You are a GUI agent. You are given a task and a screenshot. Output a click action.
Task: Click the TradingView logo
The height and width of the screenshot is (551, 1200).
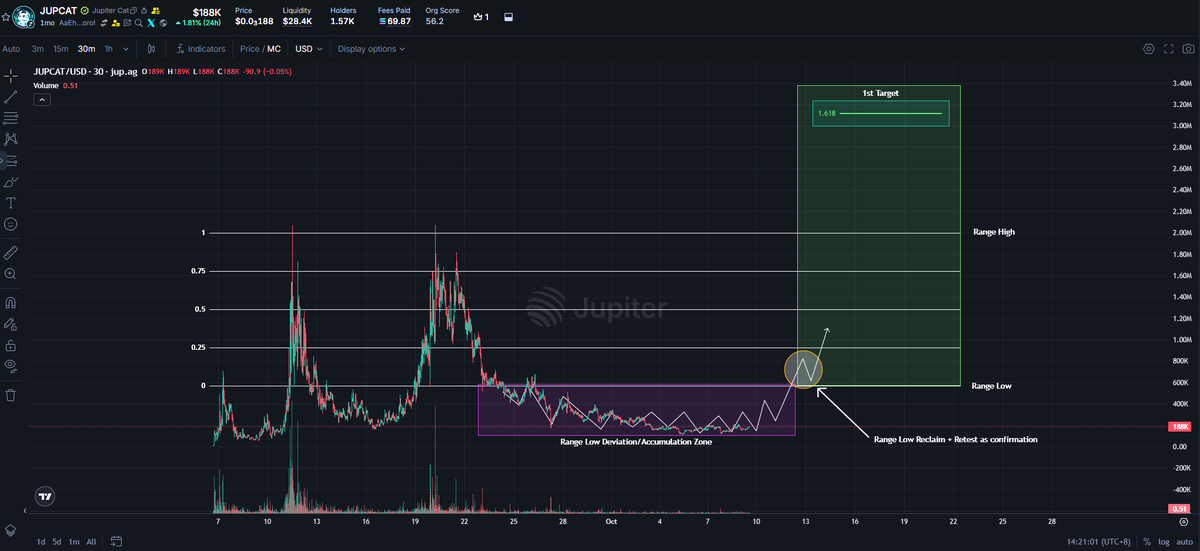click(x=45, y=494)
